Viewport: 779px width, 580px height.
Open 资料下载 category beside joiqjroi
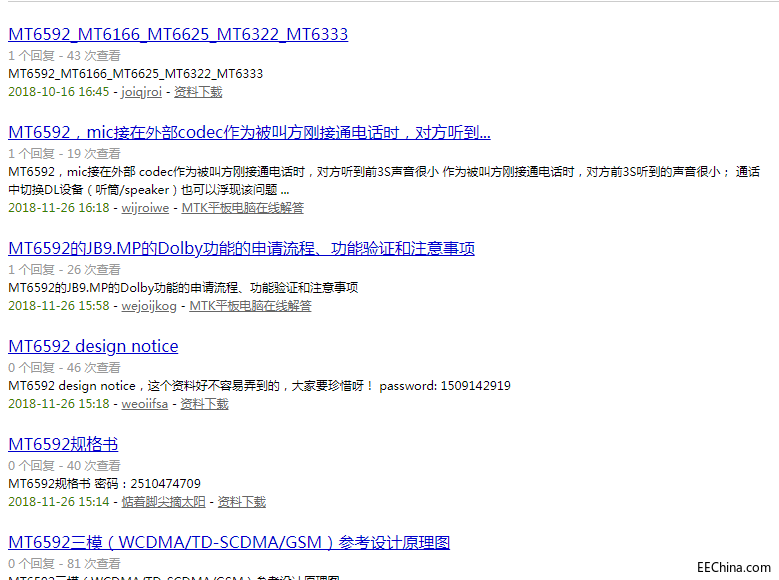coord(198,92)
